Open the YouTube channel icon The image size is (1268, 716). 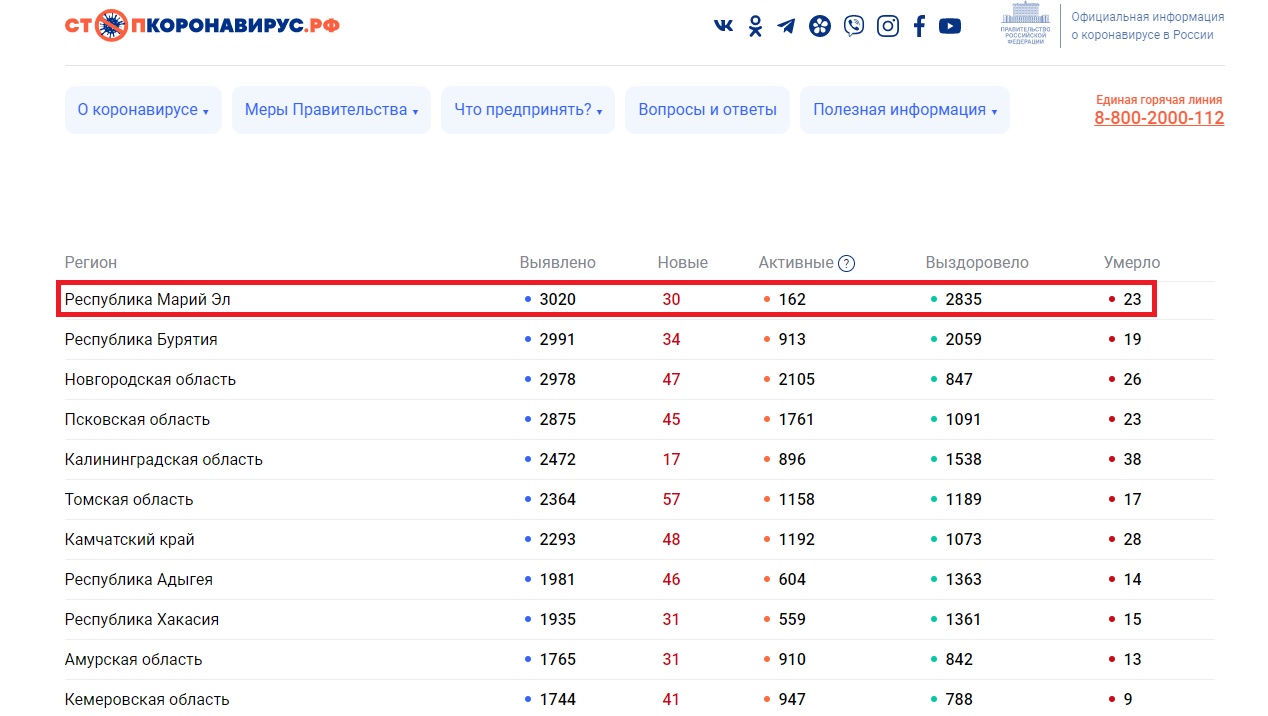[x=950, y=26]
